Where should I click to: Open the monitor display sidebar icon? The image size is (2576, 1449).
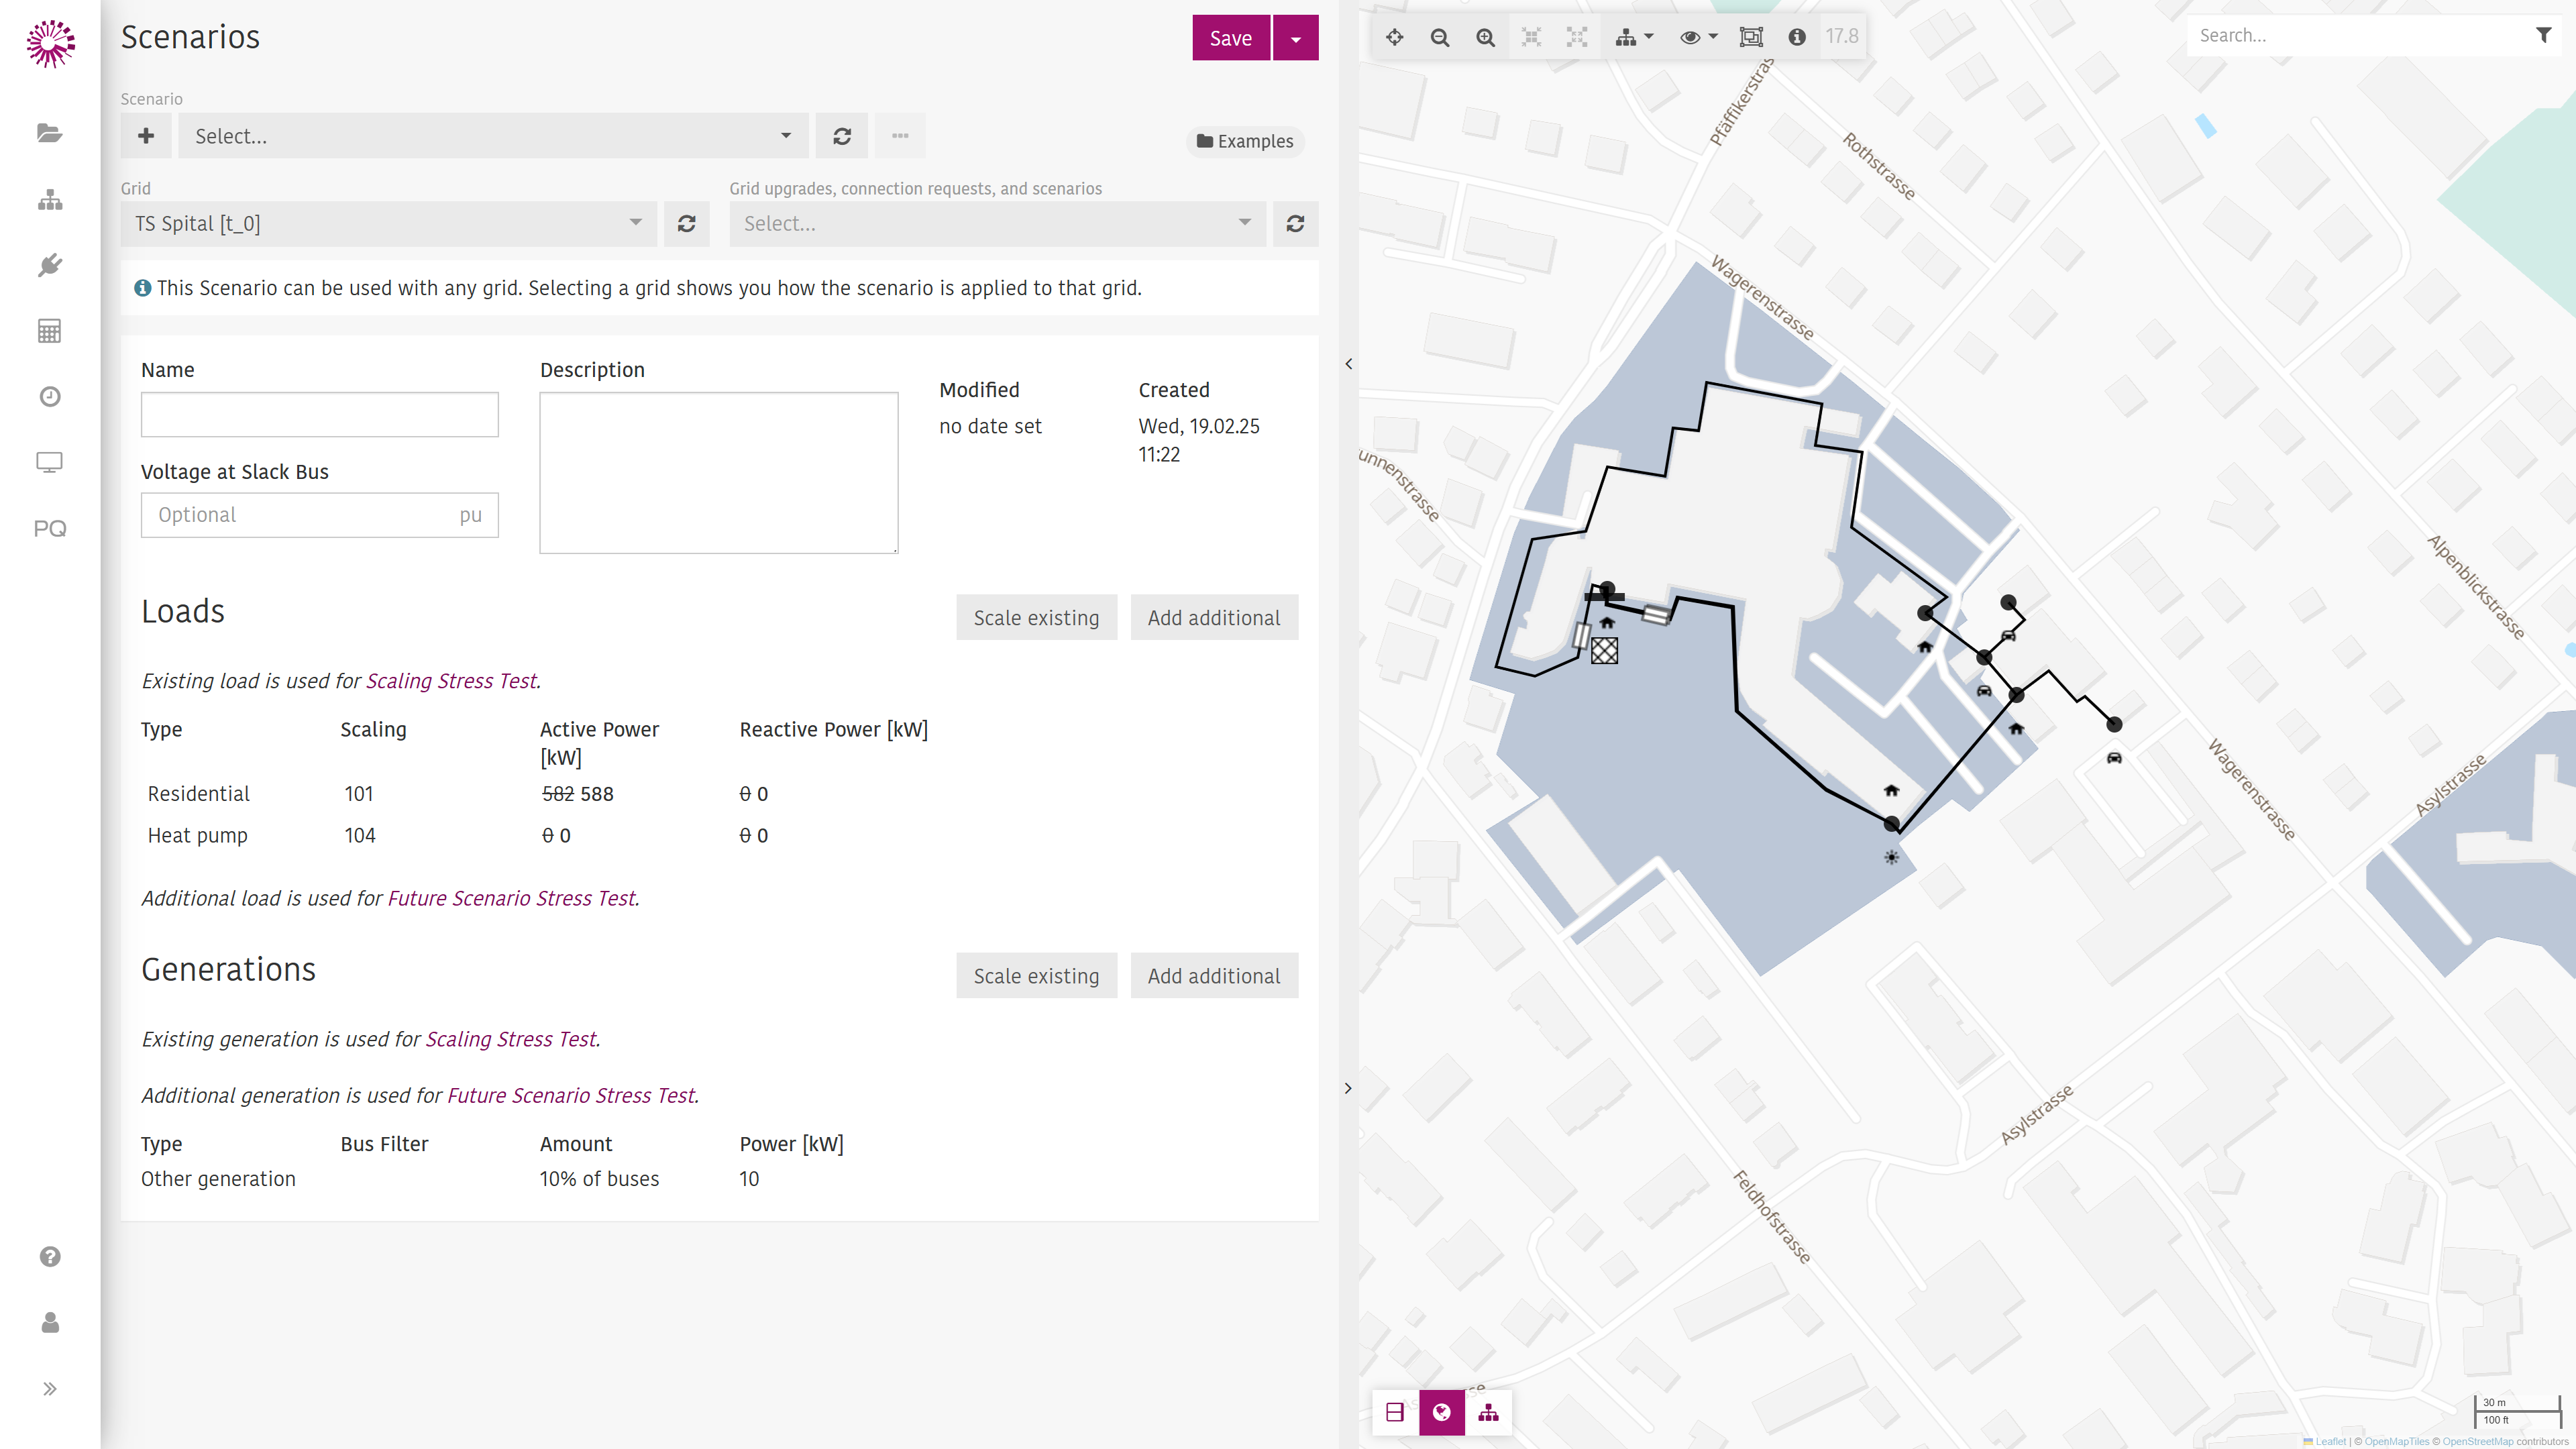tap(50, 462)
